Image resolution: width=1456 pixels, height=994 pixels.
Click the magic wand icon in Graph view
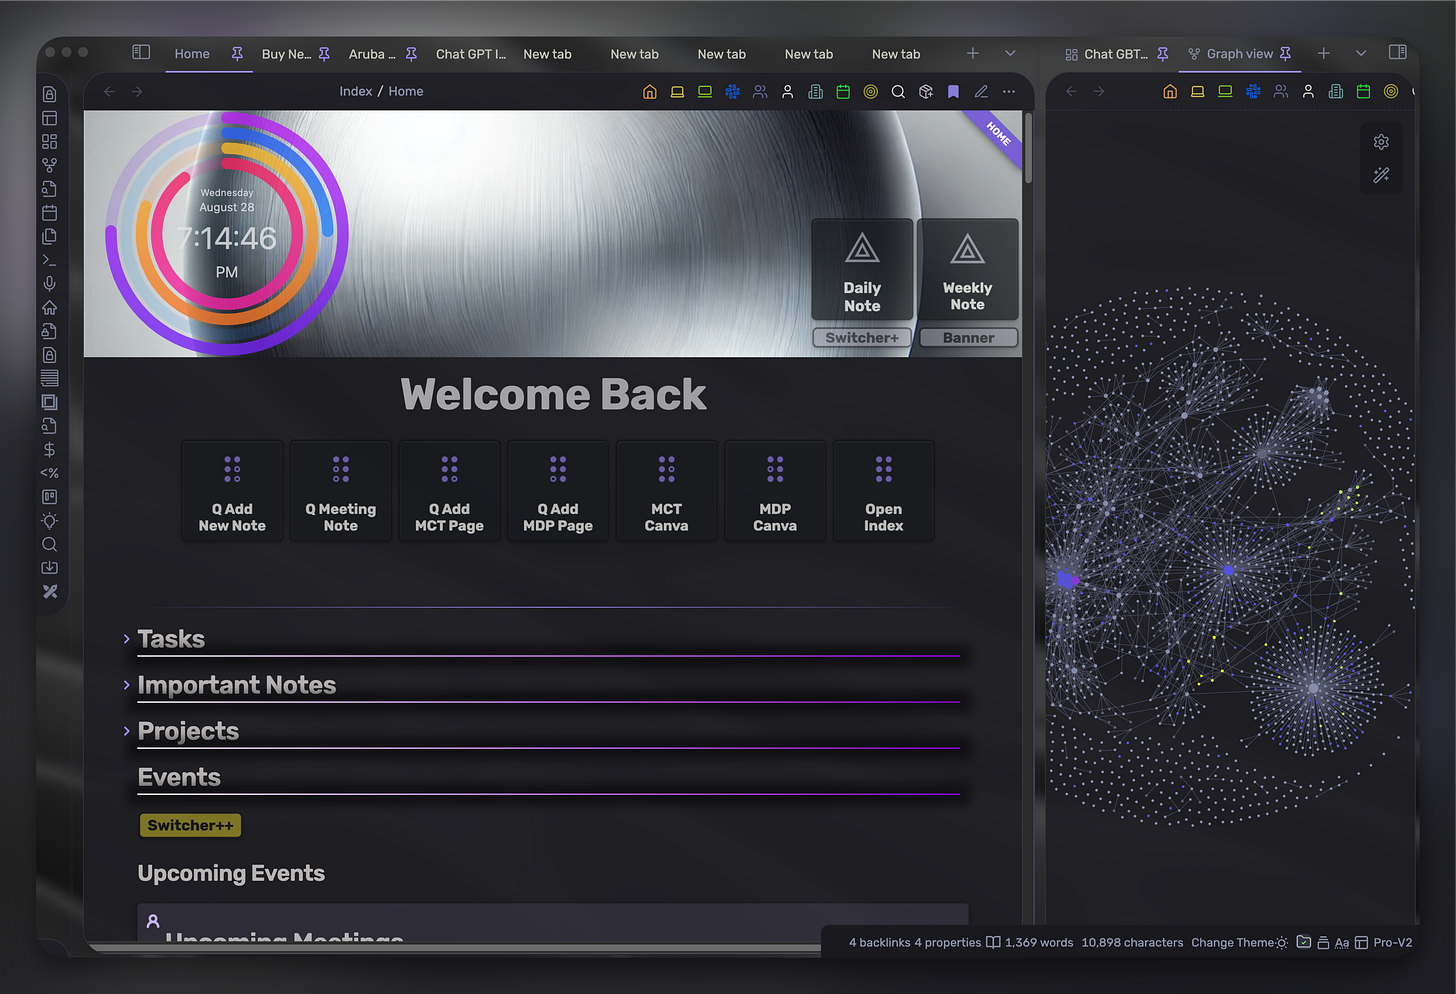coord(1381,175)
